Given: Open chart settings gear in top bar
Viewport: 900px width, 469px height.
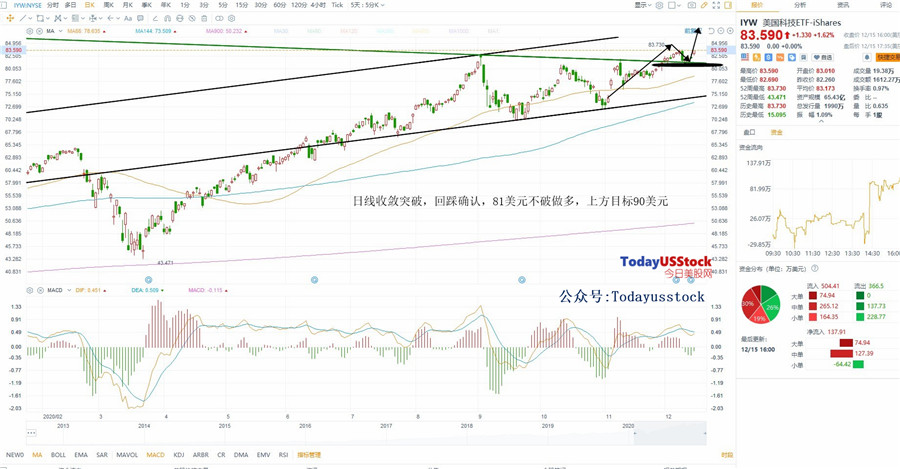Looking at the screenshot, I should coord(659,5).
